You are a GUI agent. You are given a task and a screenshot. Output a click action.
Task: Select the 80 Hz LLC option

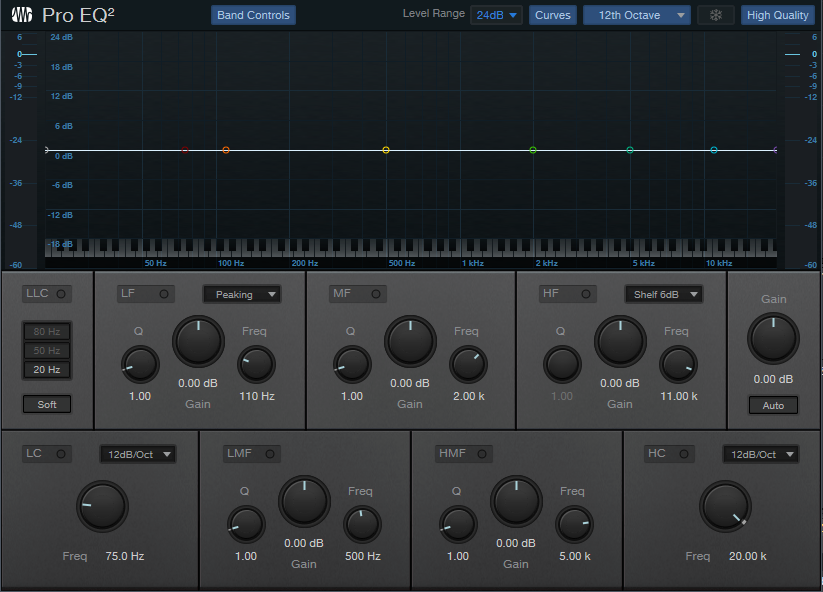tap(47, 332)
